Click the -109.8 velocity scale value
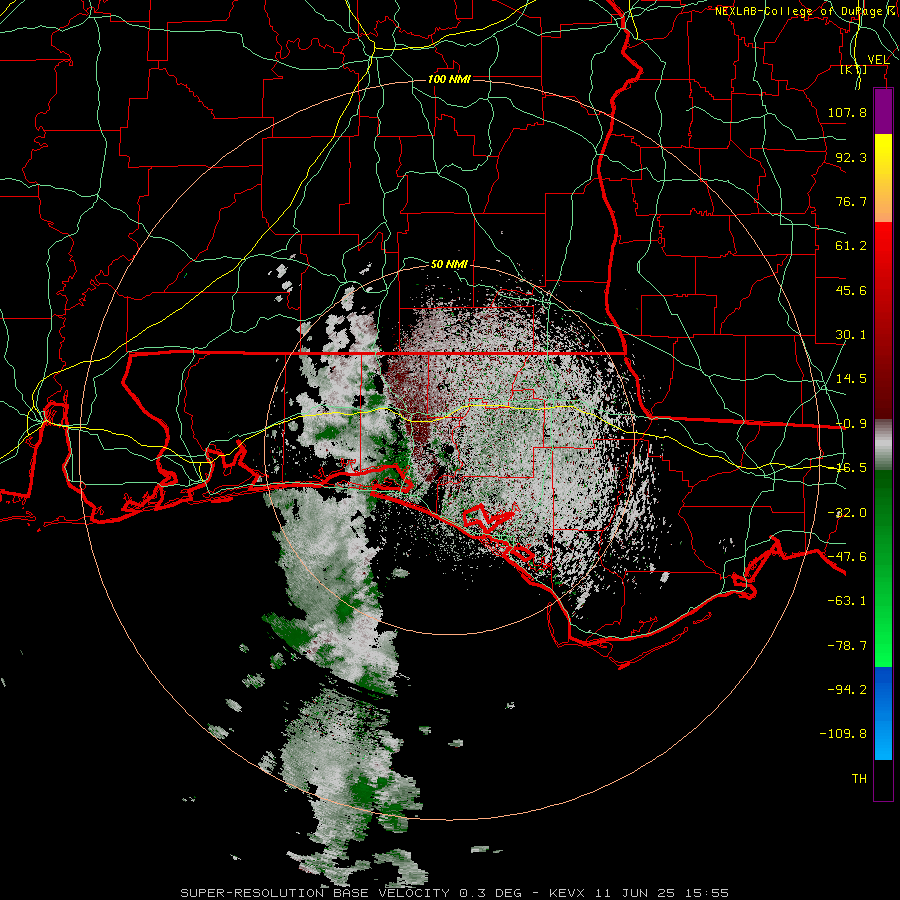Image resolution: width=900 pixels, height=900 pixels. coord(843,734)
